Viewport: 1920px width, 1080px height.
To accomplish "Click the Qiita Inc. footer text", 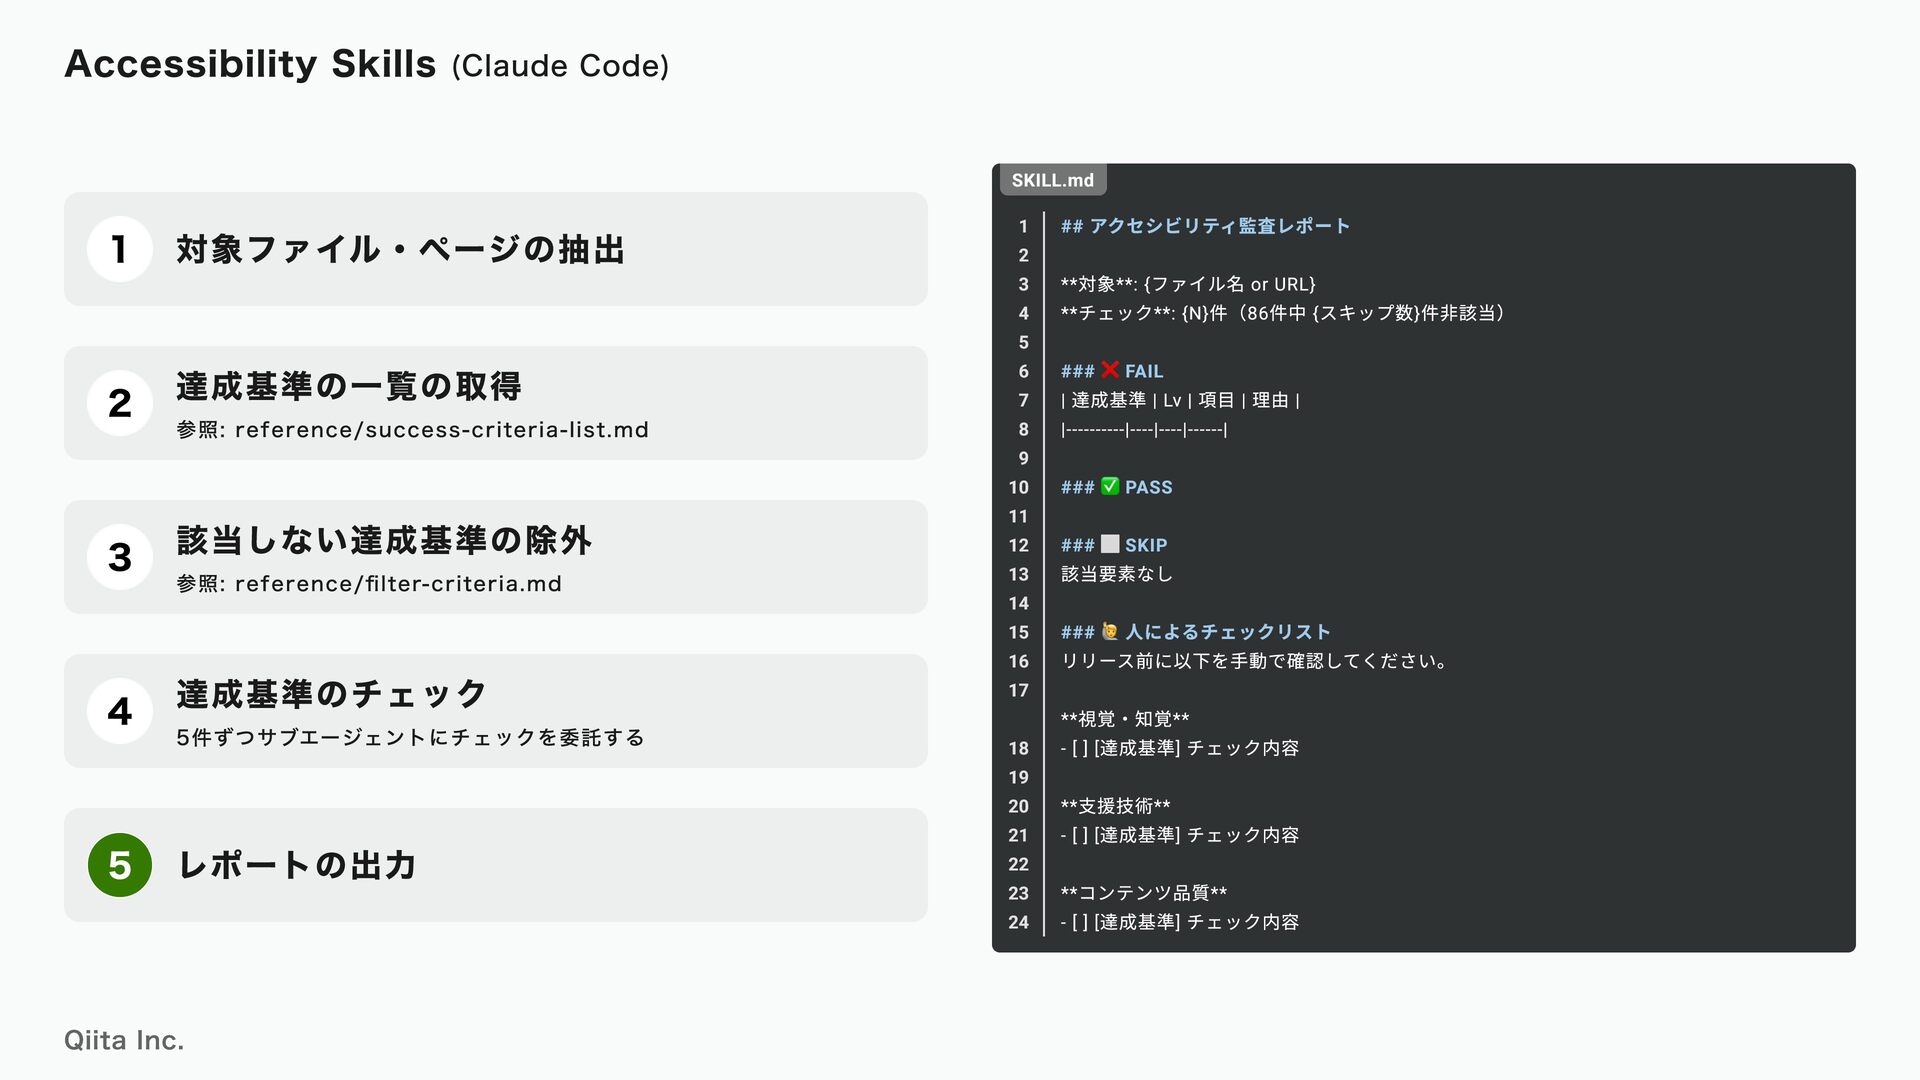I will (124, 1040).
